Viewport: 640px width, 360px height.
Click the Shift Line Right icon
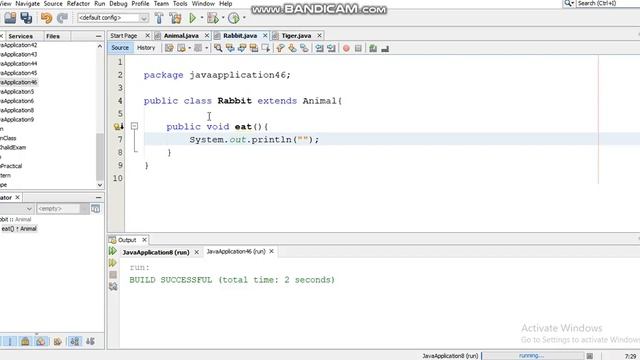click(331, 48)
